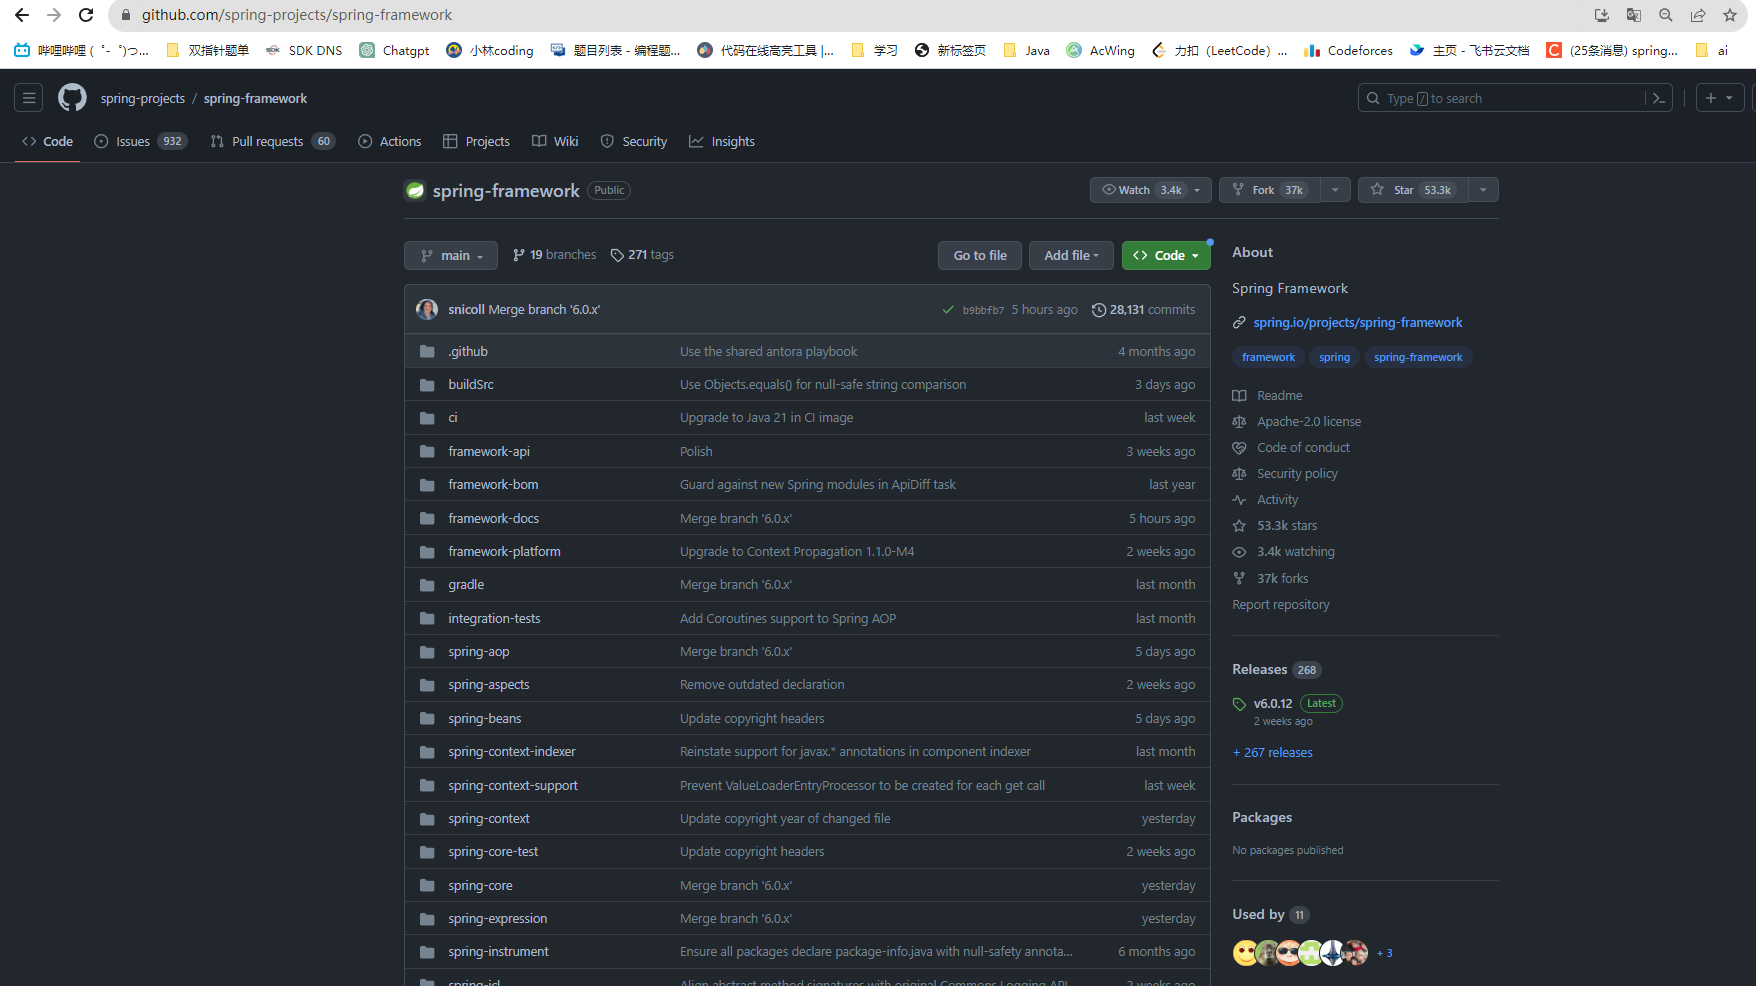1756x986 pixels.
Task: Expand the Fork options arrow
Action: tap(1335, 190)
